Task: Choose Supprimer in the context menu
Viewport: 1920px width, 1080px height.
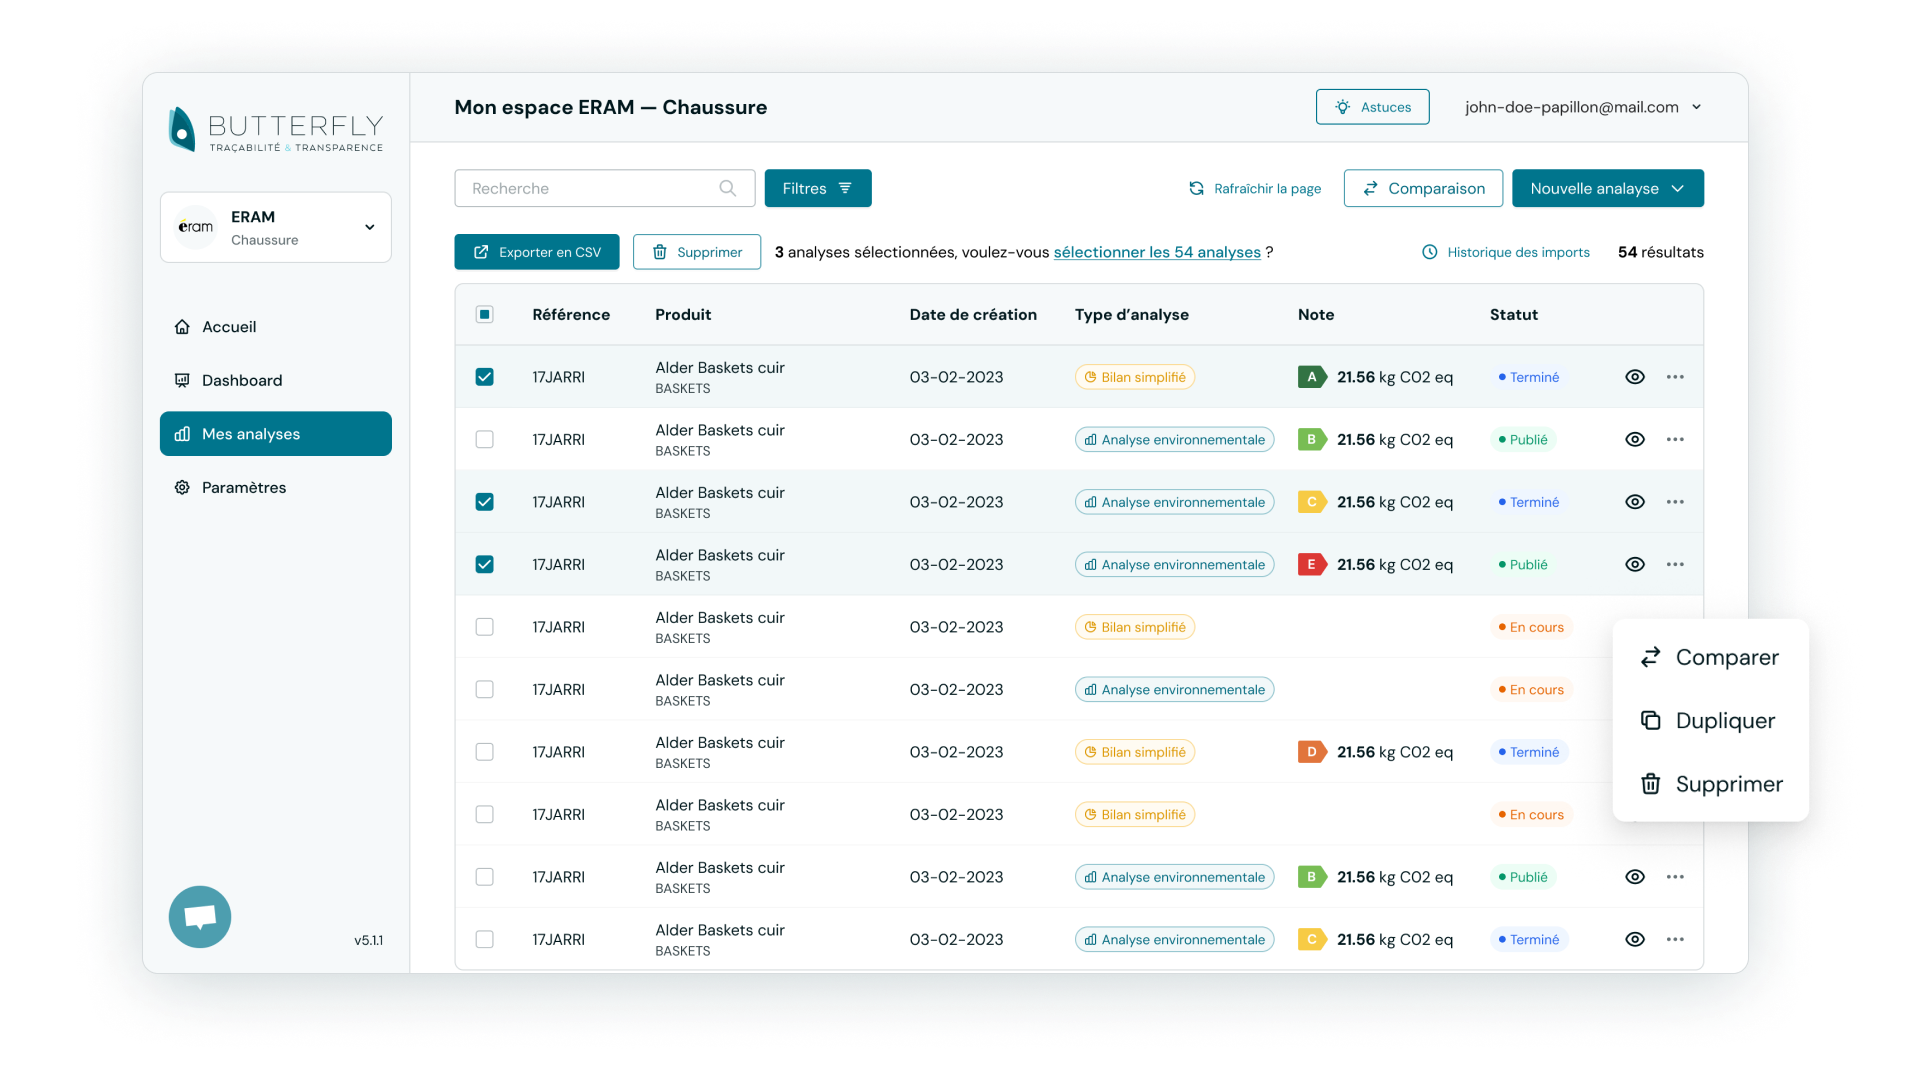Action: [1710, 784]
